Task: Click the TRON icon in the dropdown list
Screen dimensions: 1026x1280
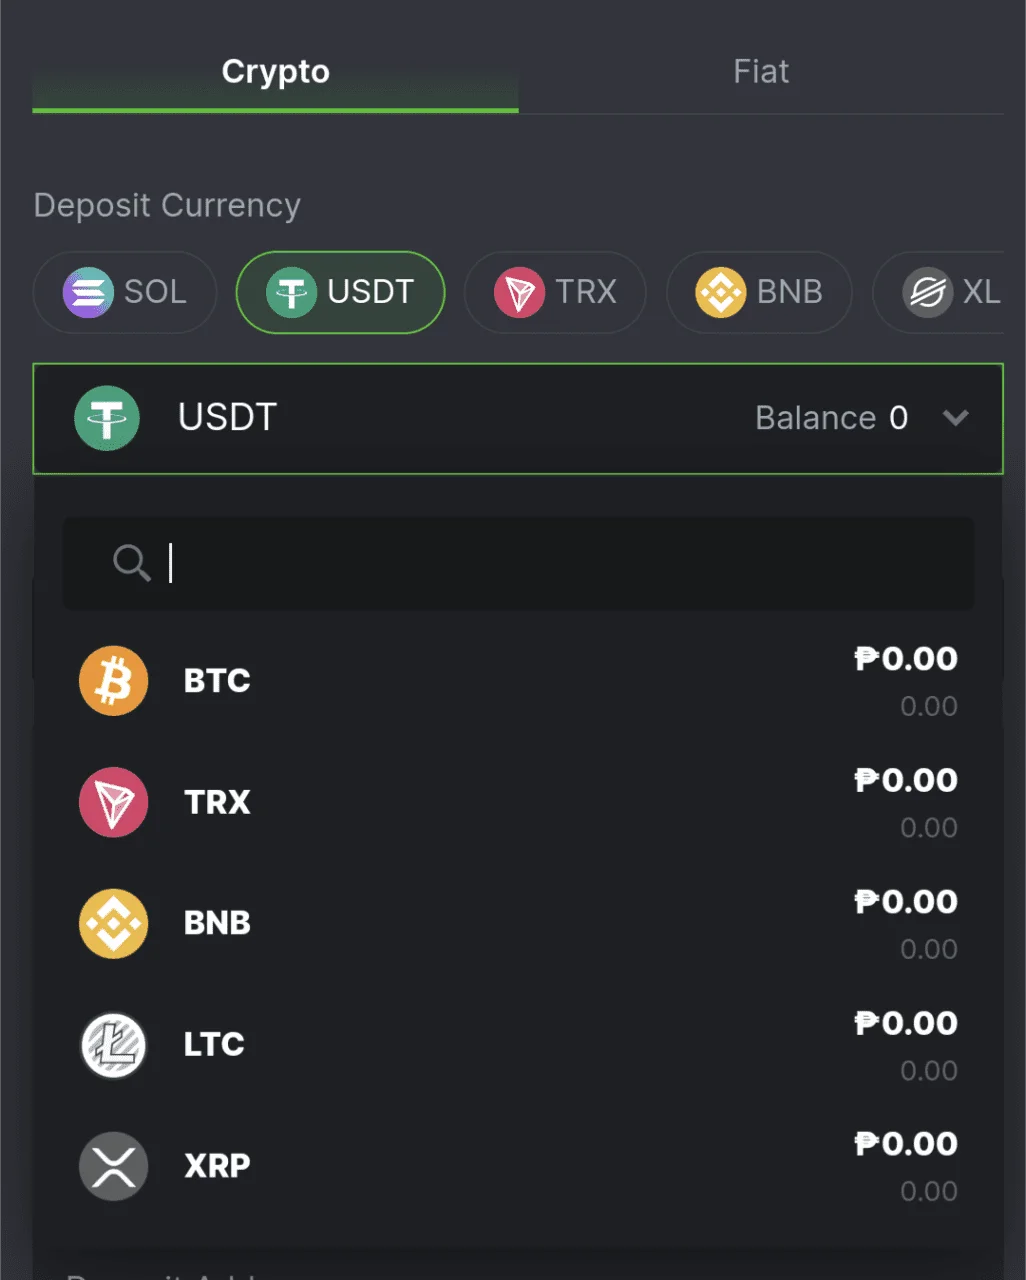Action: [x=114, y=802]
